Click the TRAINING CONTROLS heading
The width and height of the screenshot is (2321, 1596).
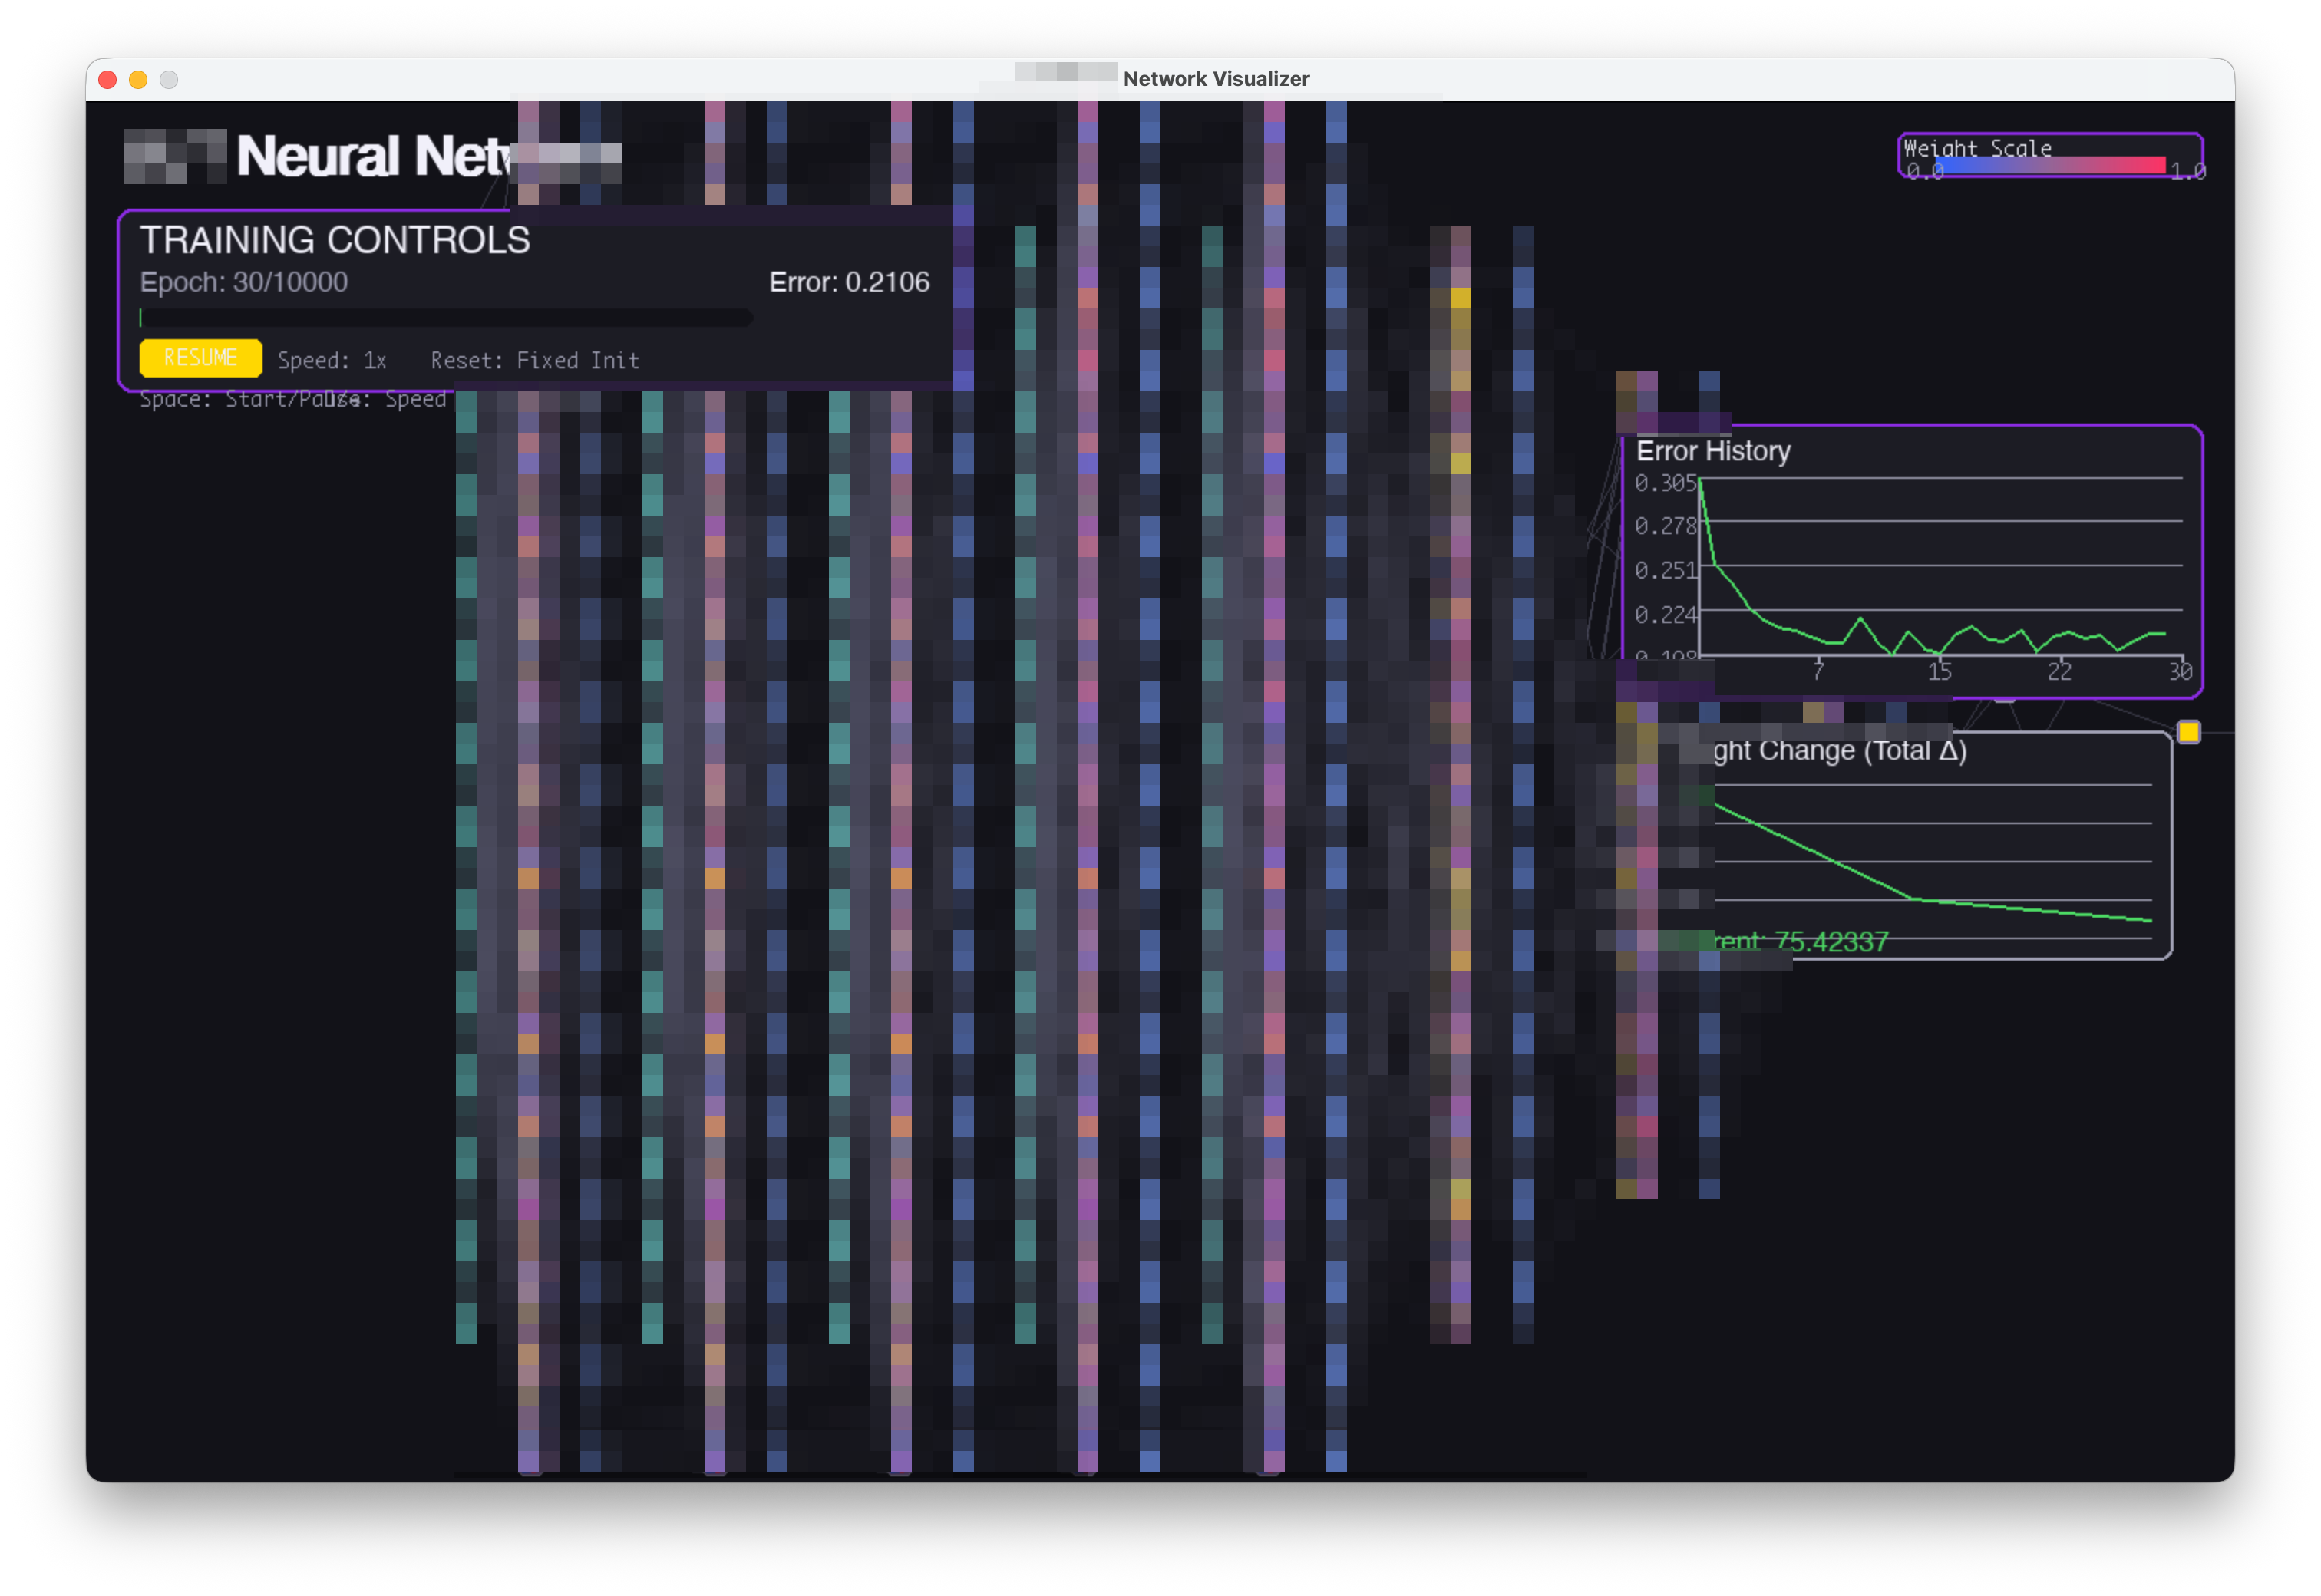tap(334, 240)
